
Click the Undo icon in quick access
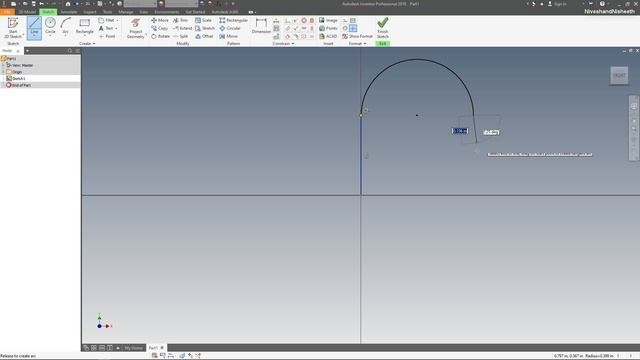point(41,4)
